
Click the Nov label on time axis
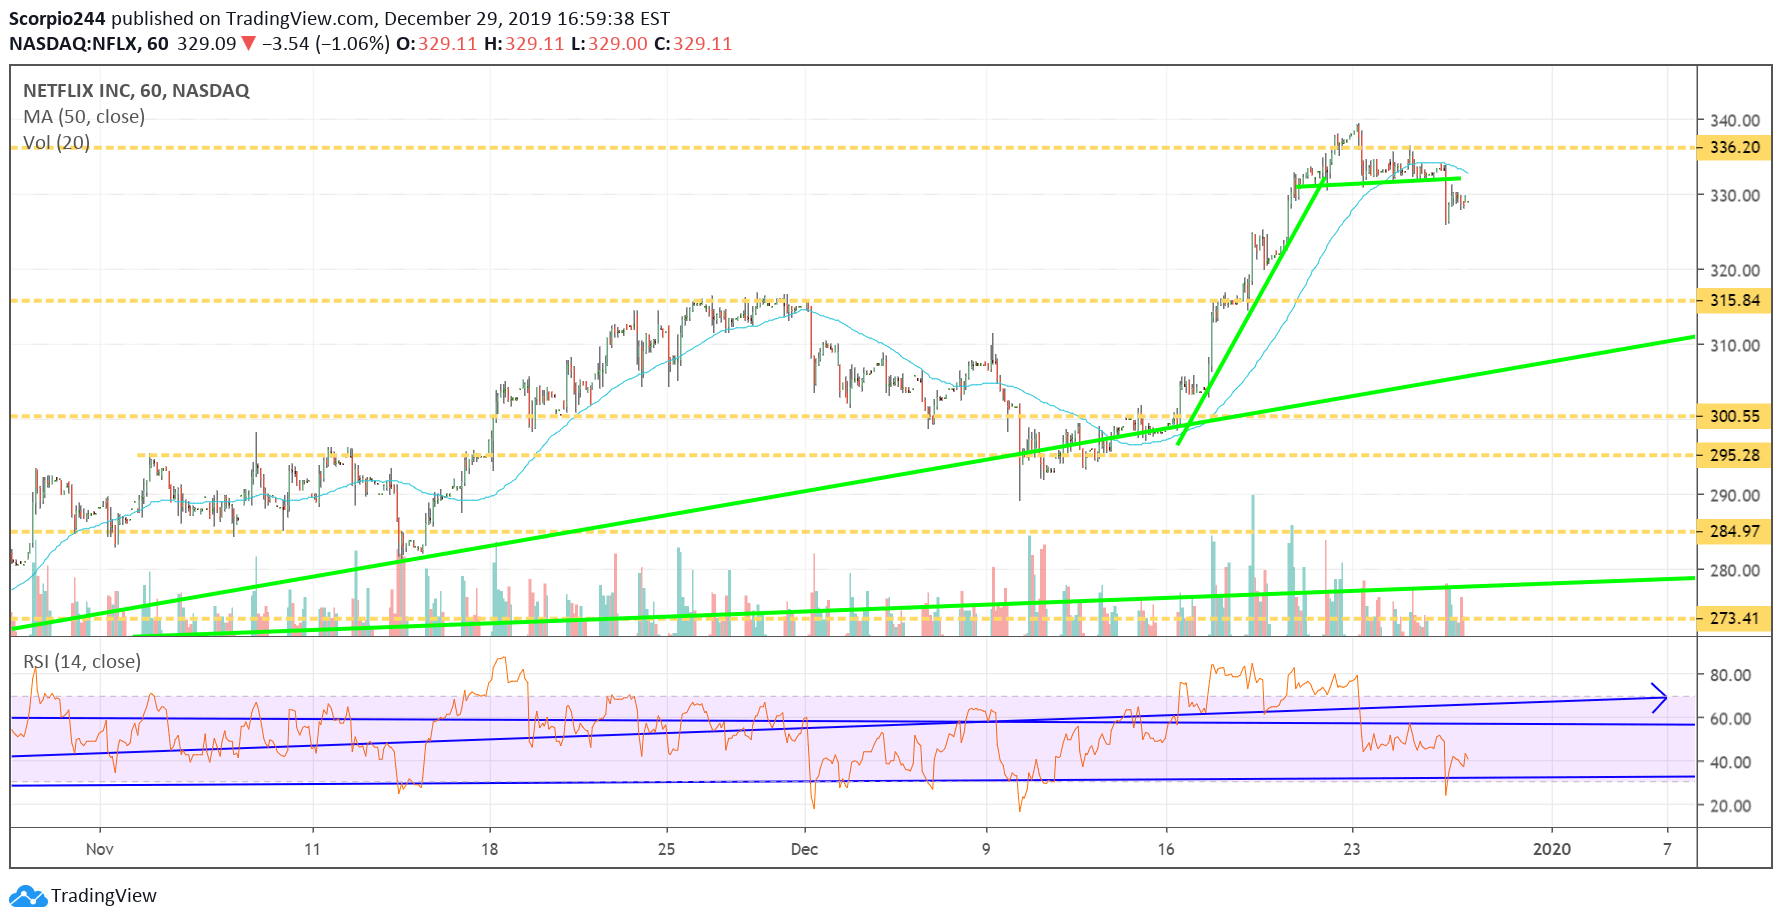[100, 850]
